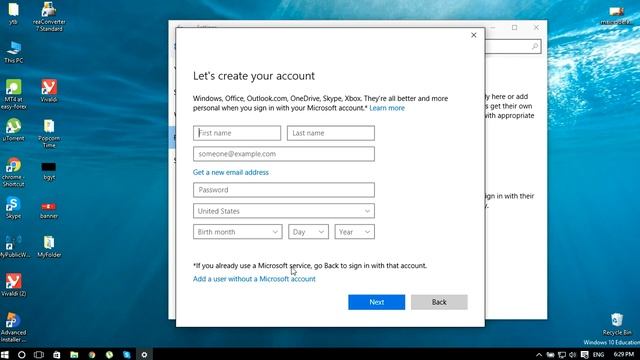This screenshot has width=640, height=360.
Task: Launch the µTorrent desktop shortcut
Action: (13, 130)
